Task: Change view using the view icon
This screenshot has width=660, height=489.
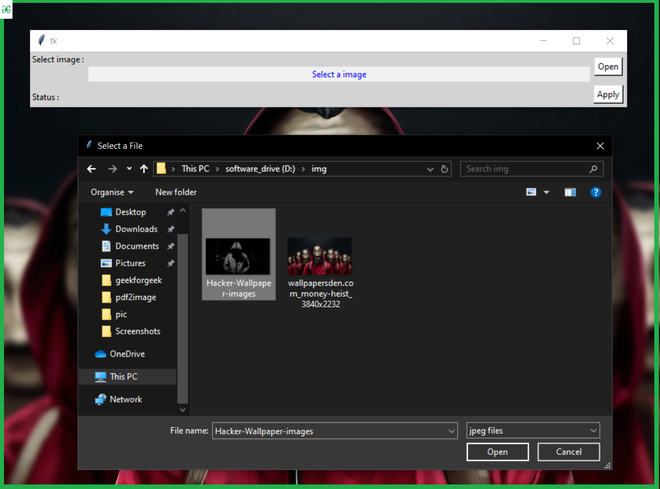Action: (x=531, y=192)
